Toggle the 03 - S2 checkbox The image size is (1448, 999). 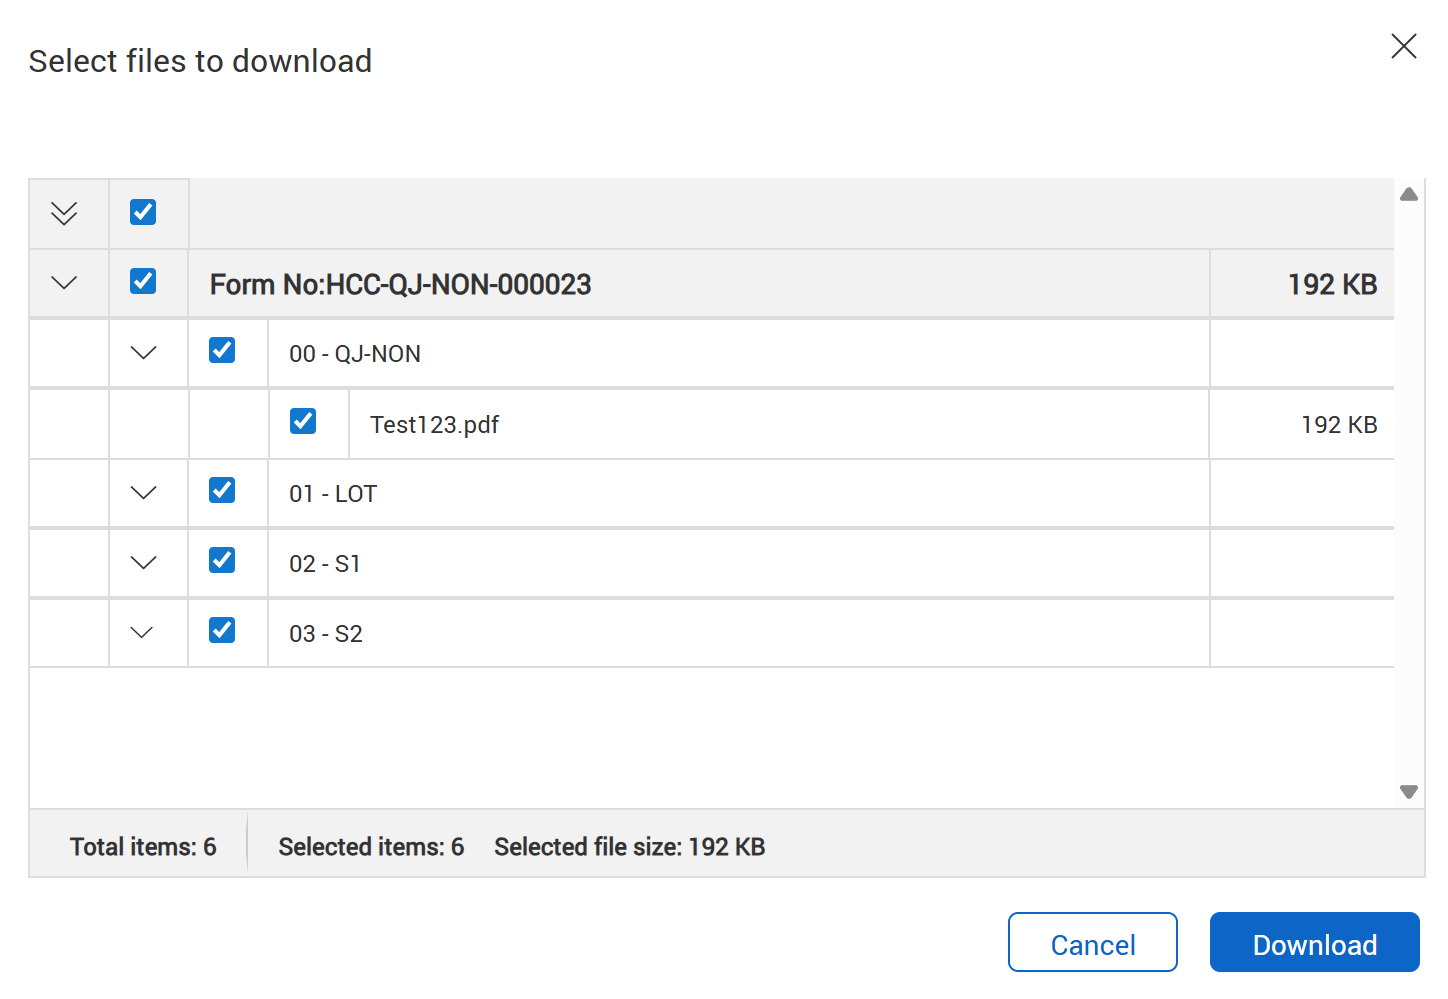coord(222,630)
